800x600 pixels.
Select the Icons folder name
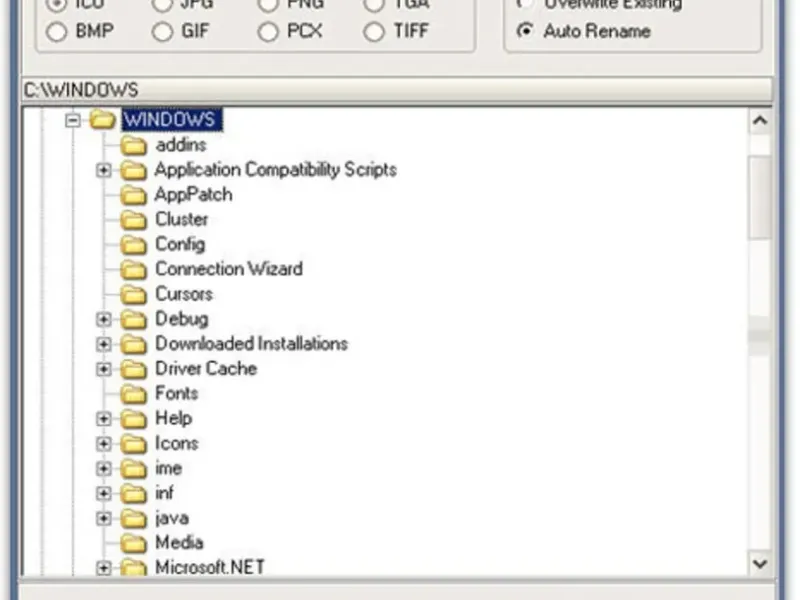coord(176,443)
